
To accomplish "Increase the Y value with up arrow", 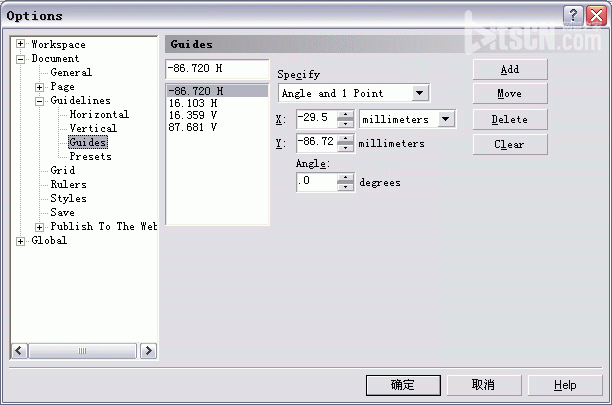I will [345, 139].
